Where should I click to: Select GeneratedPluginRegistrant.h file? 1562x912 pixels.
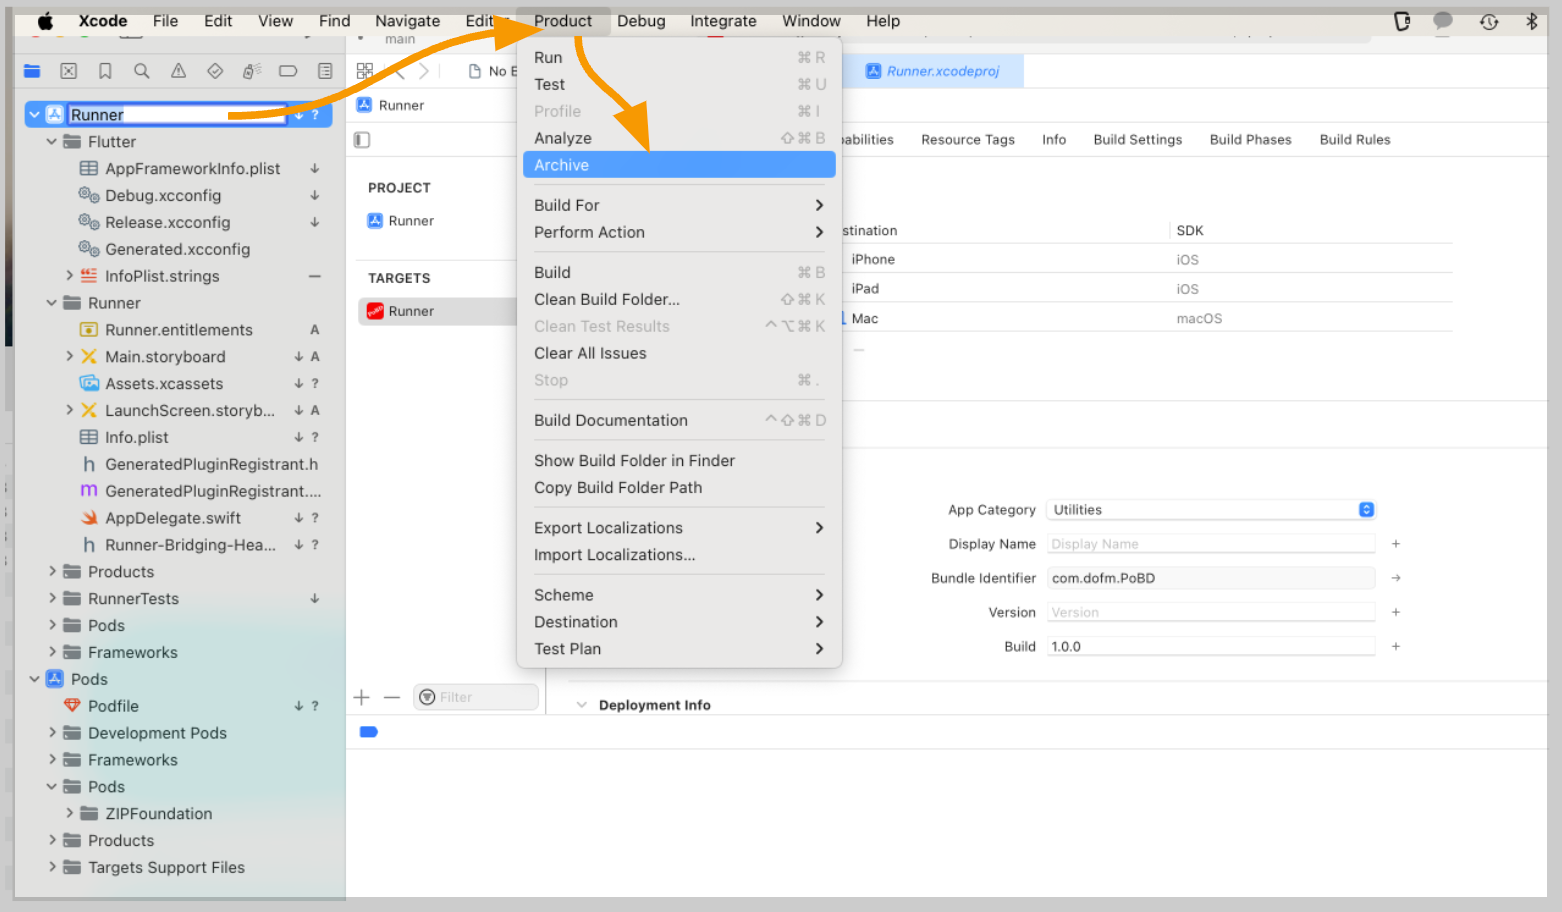pyautogui.click(x=211, y=464)
